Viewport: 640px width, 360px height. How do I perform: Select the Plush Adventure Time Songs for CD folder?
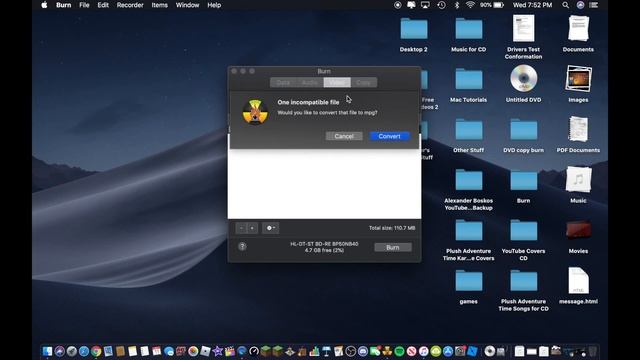tap(523, 281)
